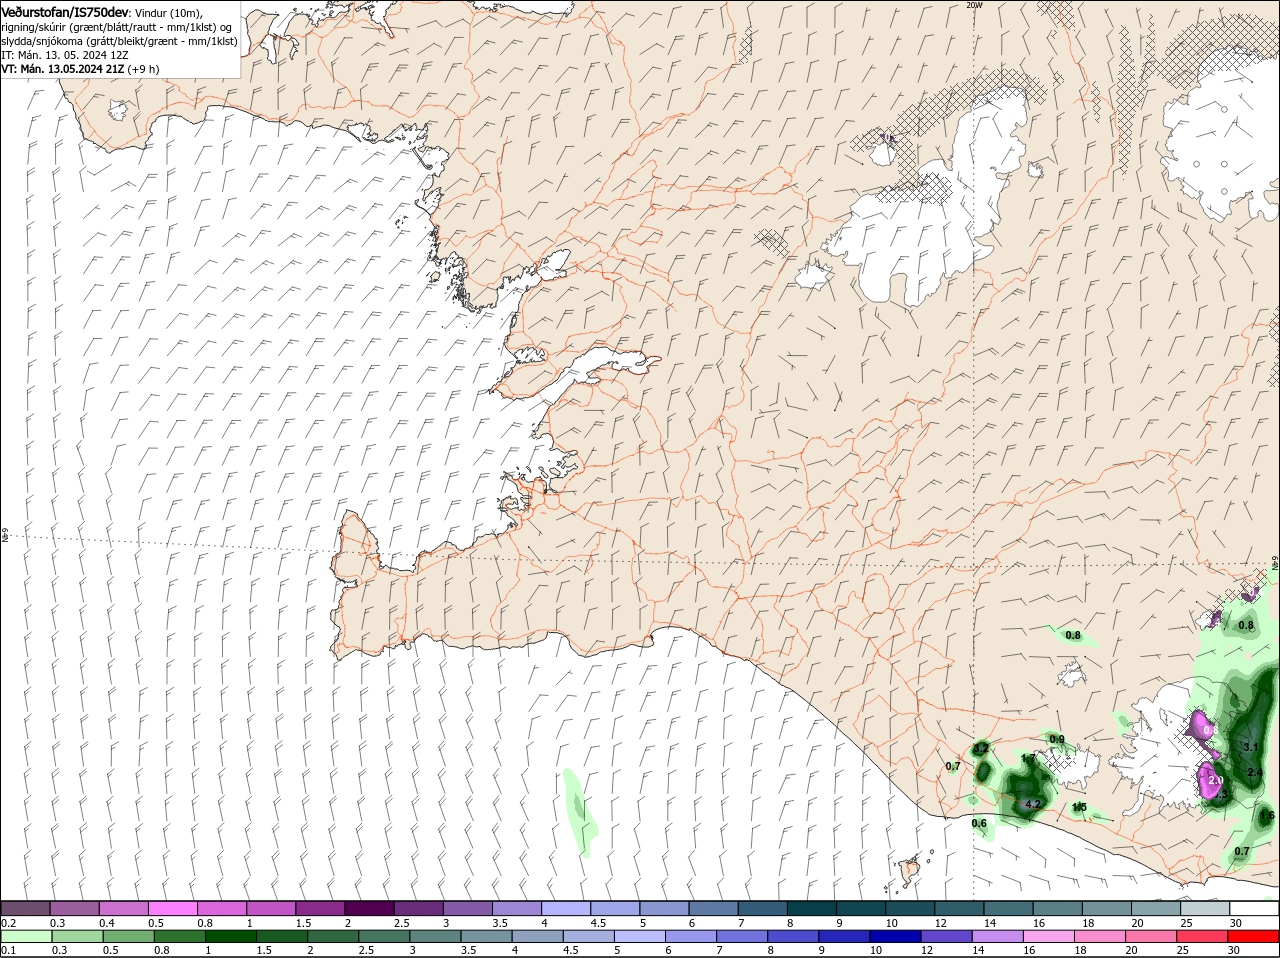Click the 20W meridian label at the map top
The width and height of the screenshot is (1280, 958).
point(973,5)
